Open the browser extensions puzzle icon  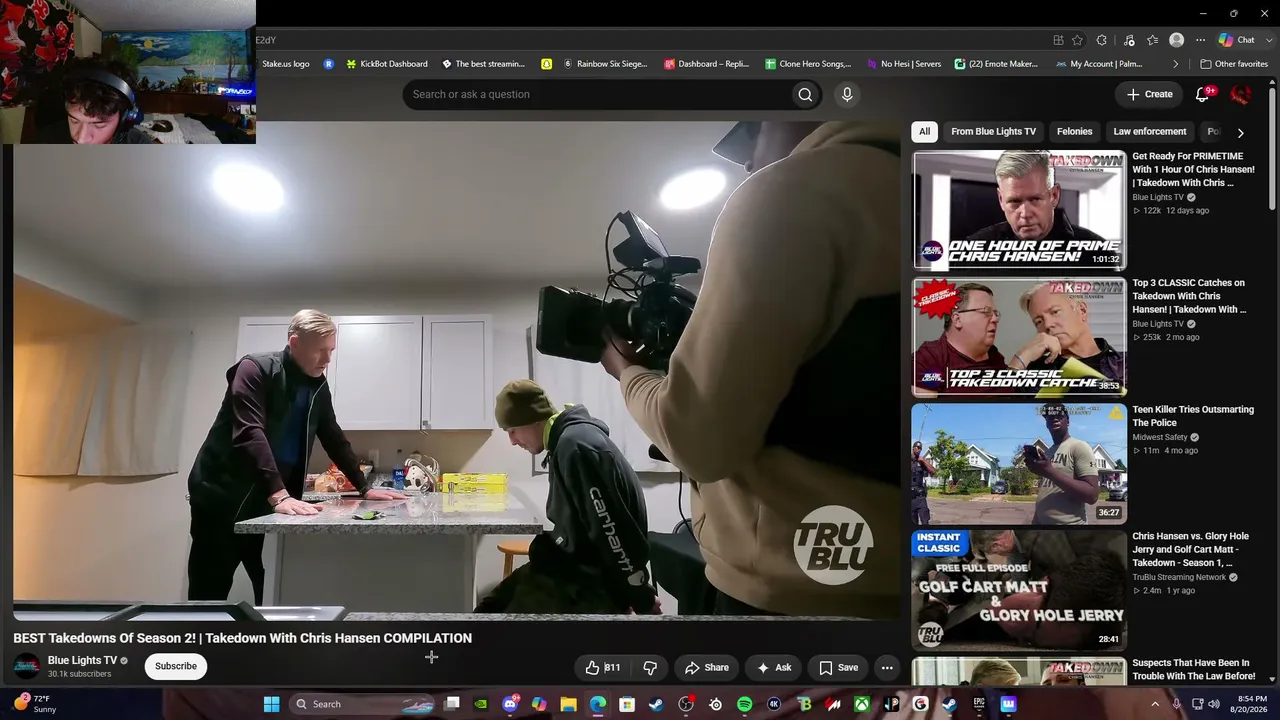tap(1102, 40)
